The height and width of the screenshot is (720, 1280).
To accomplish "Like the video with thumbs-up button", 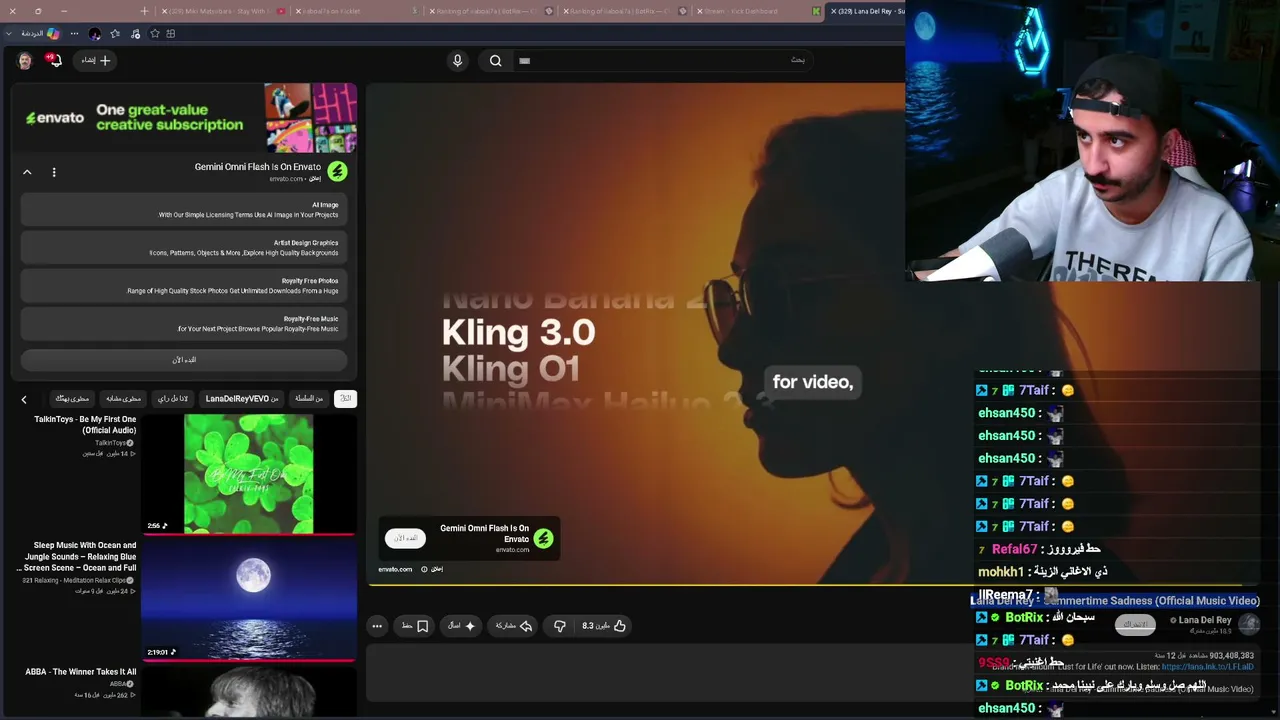I will (604, 626).
